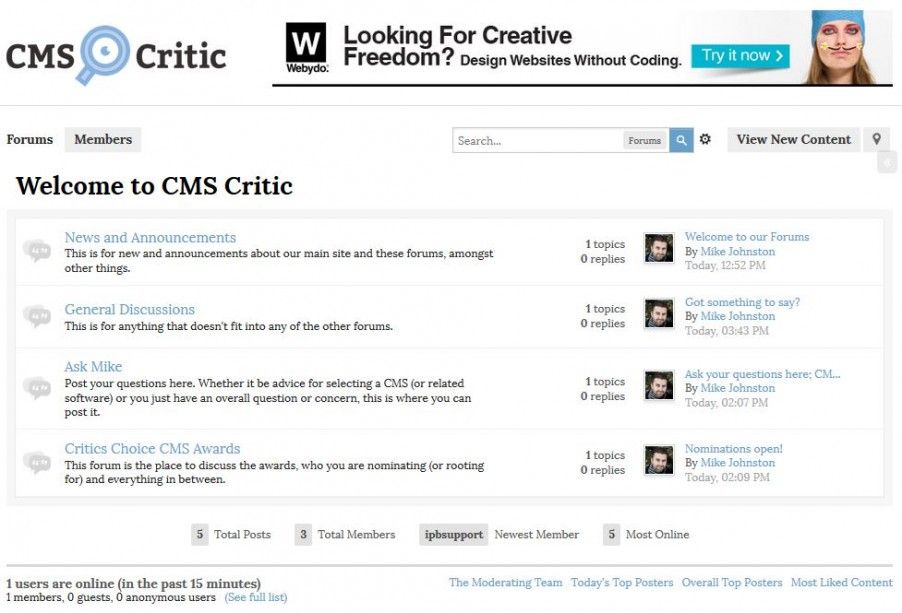
Task: Click Try it now banner button
Action: tap(740, 56)
